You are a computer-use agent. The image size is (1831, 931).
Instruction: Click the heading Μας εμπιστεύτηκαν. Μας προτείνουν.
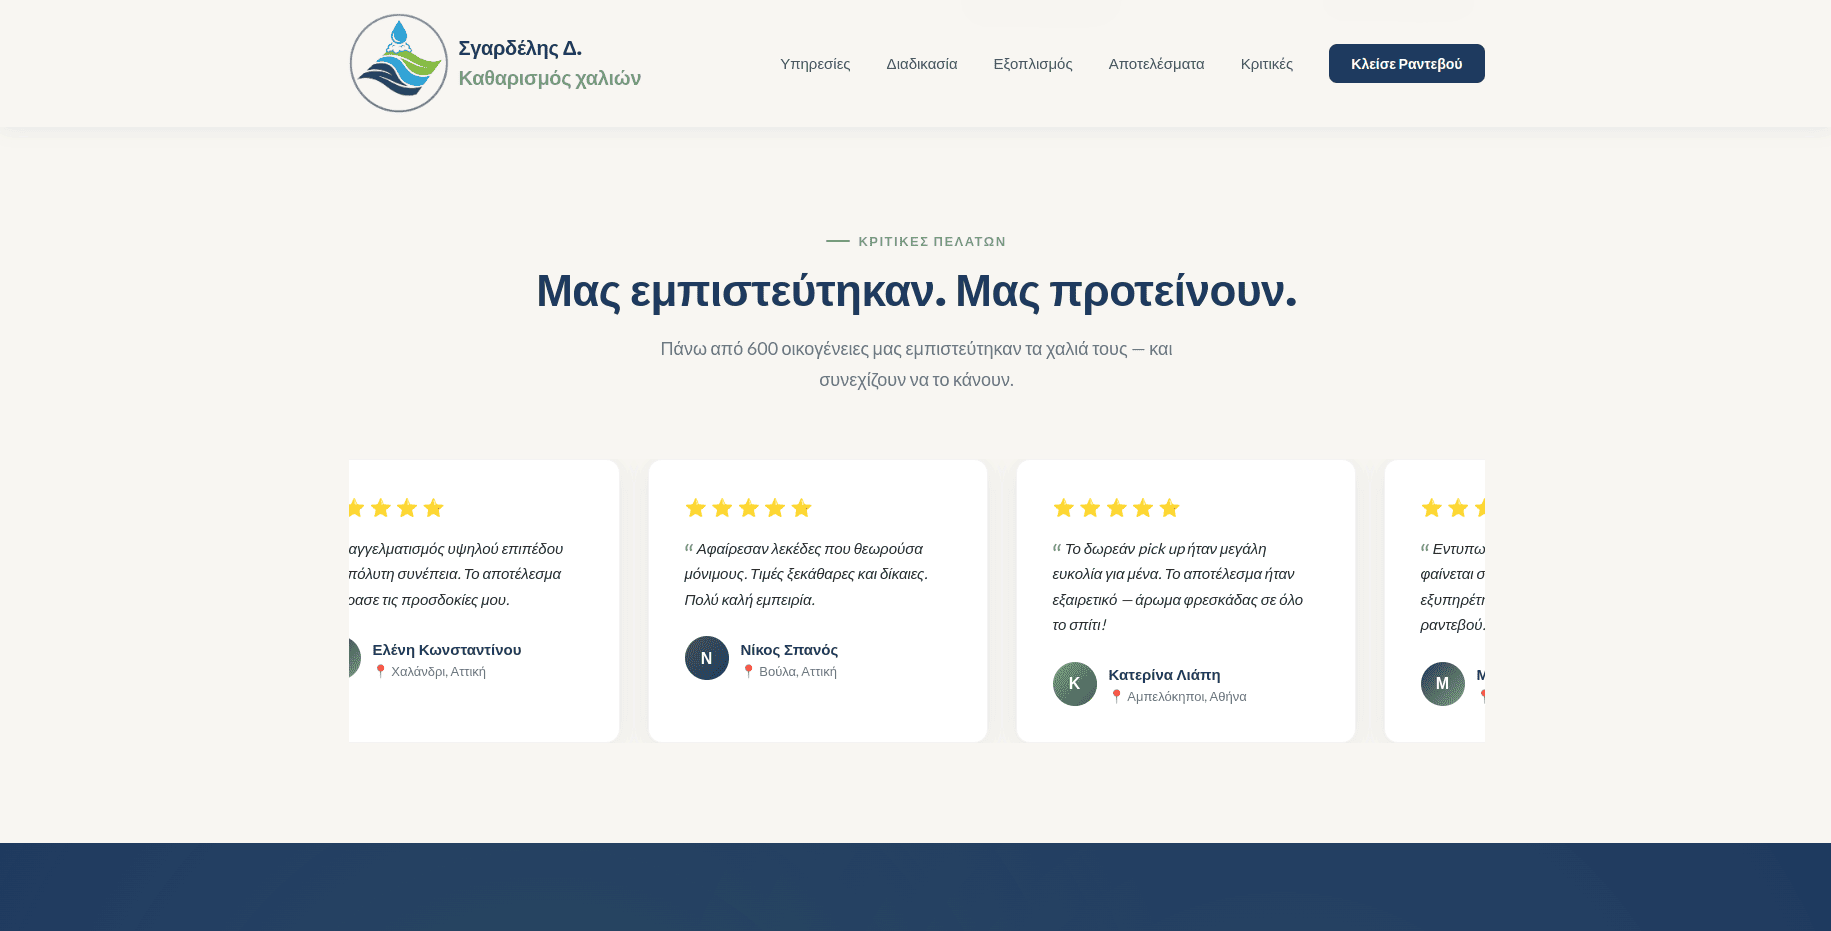916,291
